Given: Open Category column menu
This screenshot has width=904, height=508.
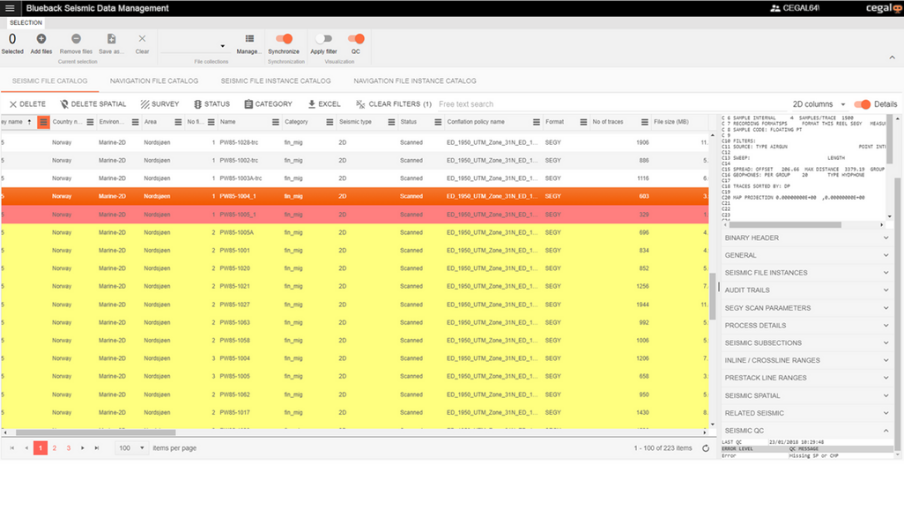Looking at the screenshot, I should pyautogui.click(x=329, y=122).
